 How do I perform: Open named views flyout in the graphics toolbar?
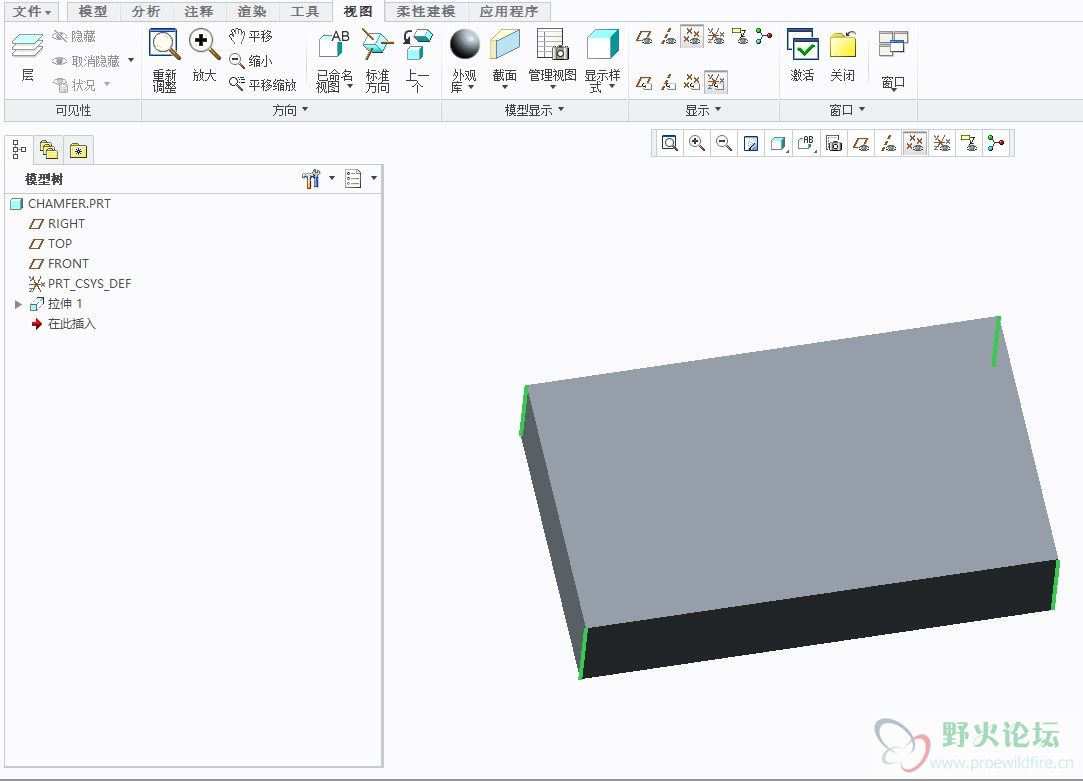point(806,144)
